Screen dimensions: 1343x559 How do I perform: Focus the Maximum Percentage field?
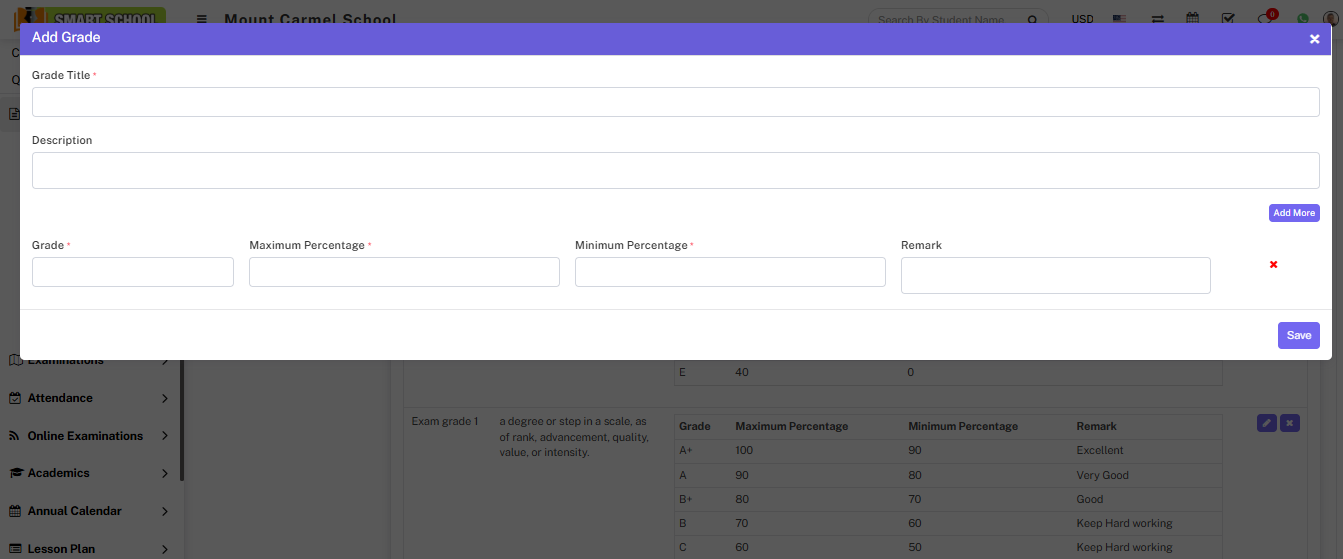click(x=404, y=272)
